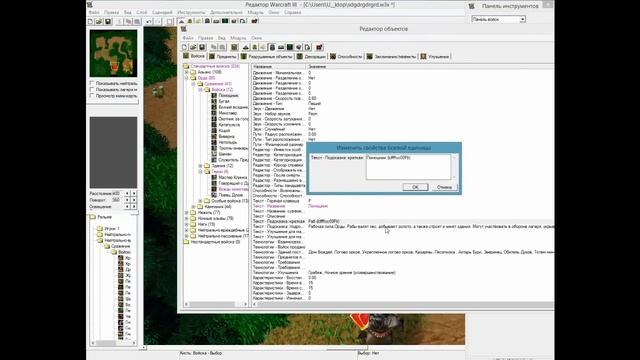Select Минотавр unit in the tree
The image size is (640, 360).
(227, 113)
